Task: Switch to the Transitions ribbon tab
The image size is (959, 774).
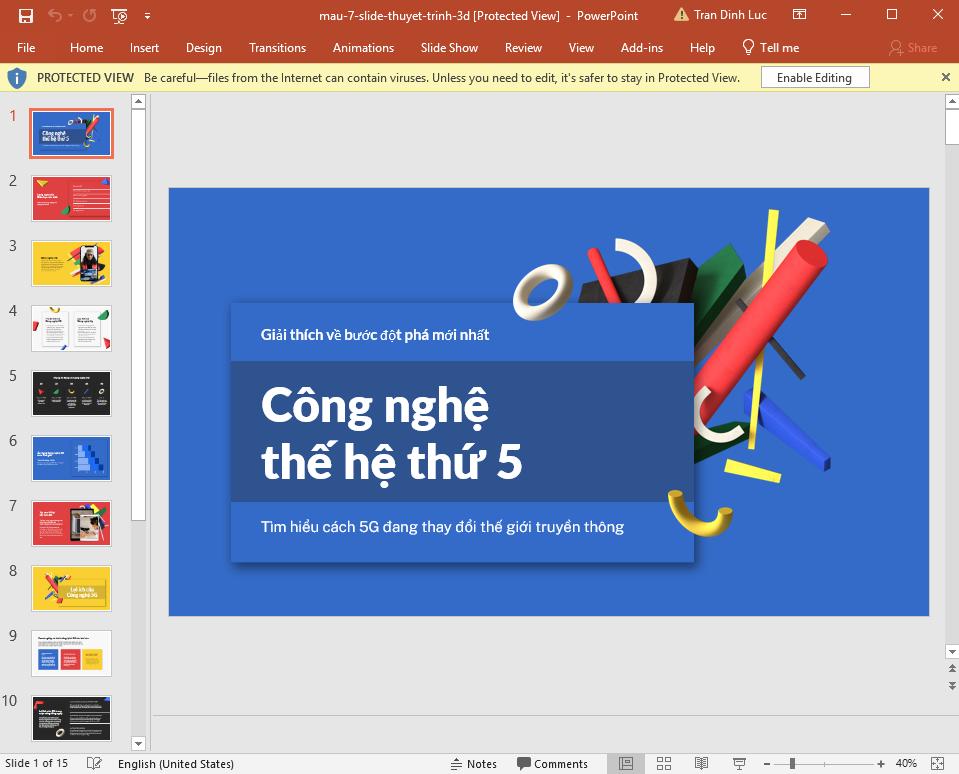Action: [277, 47]
